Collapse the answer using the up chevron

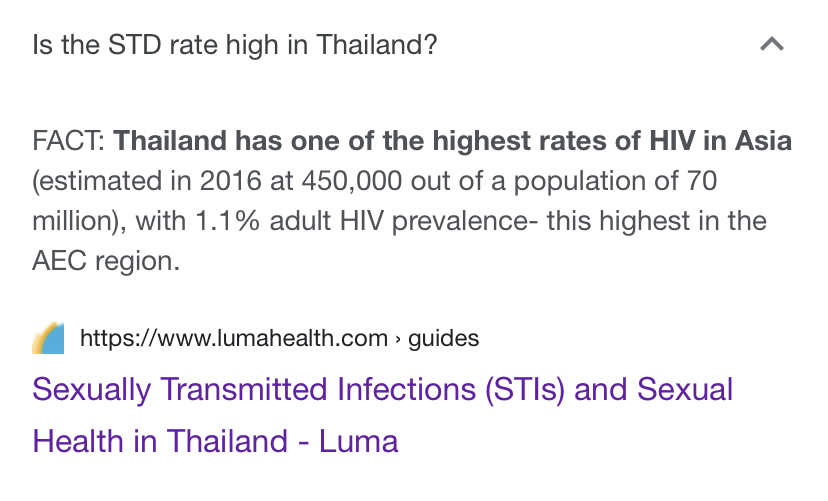point(771,44)
